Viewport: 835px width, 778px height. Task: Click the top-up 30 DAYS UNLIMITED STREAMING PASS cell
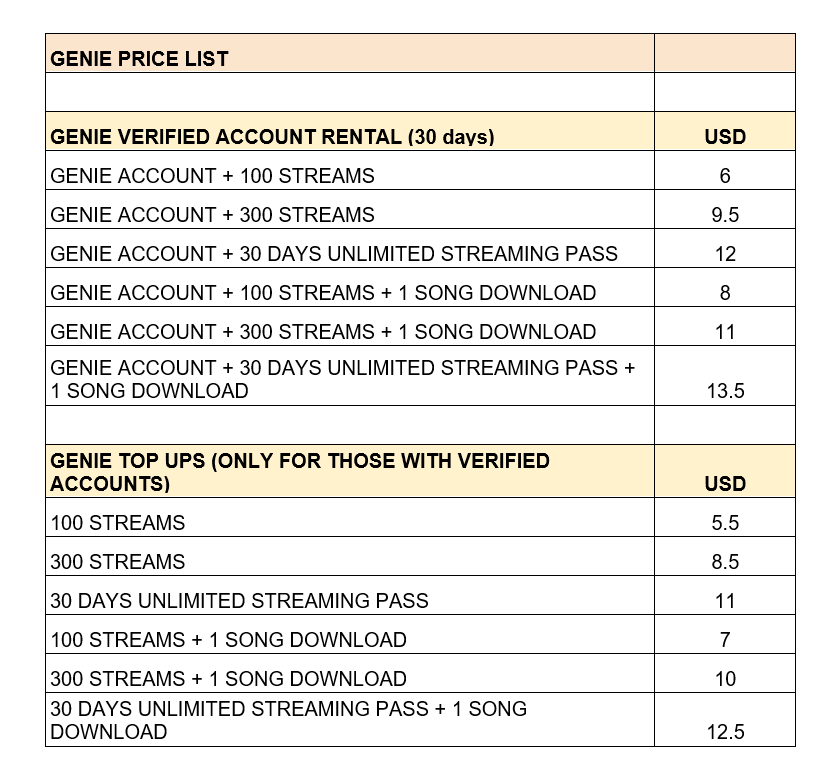pyautogui.click(x=239, y=601)
